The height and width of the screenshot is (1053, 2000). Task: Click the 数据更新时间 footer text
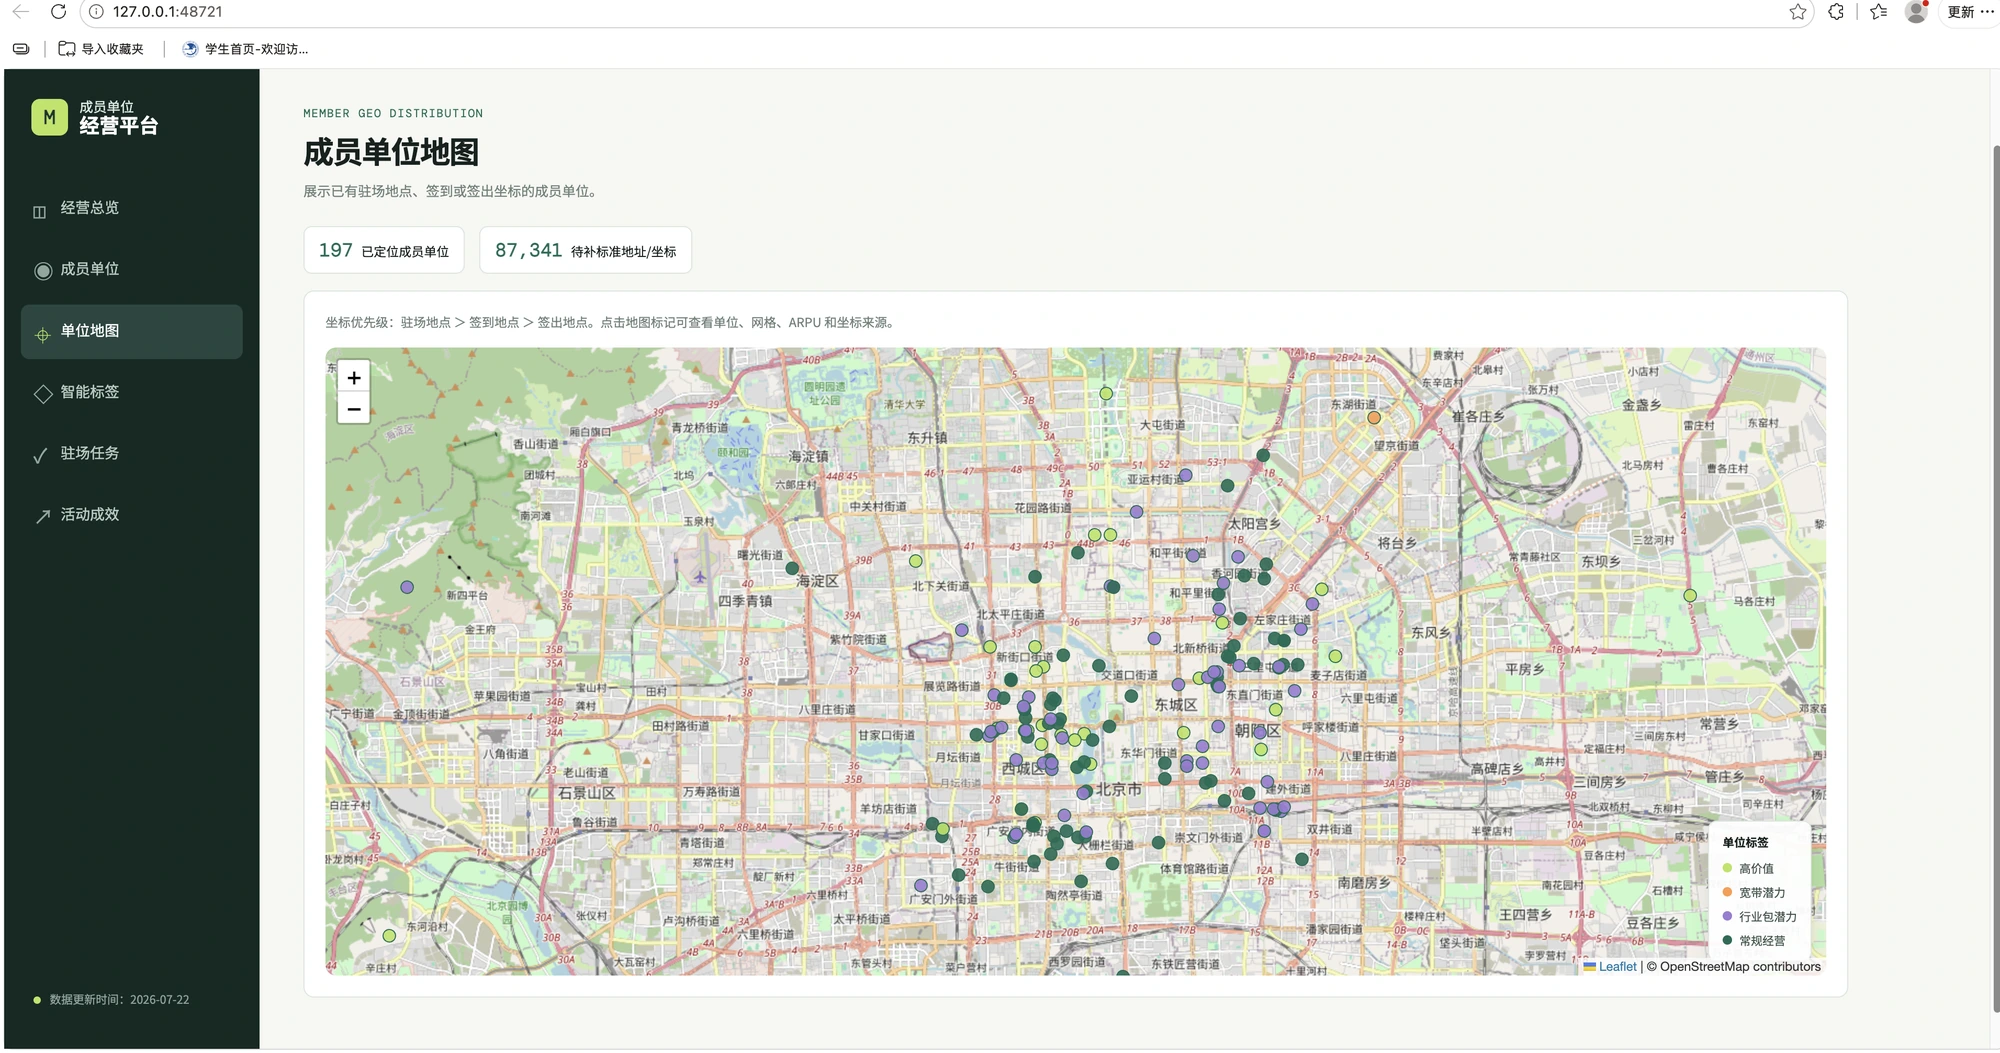click(x=119, y=999)
